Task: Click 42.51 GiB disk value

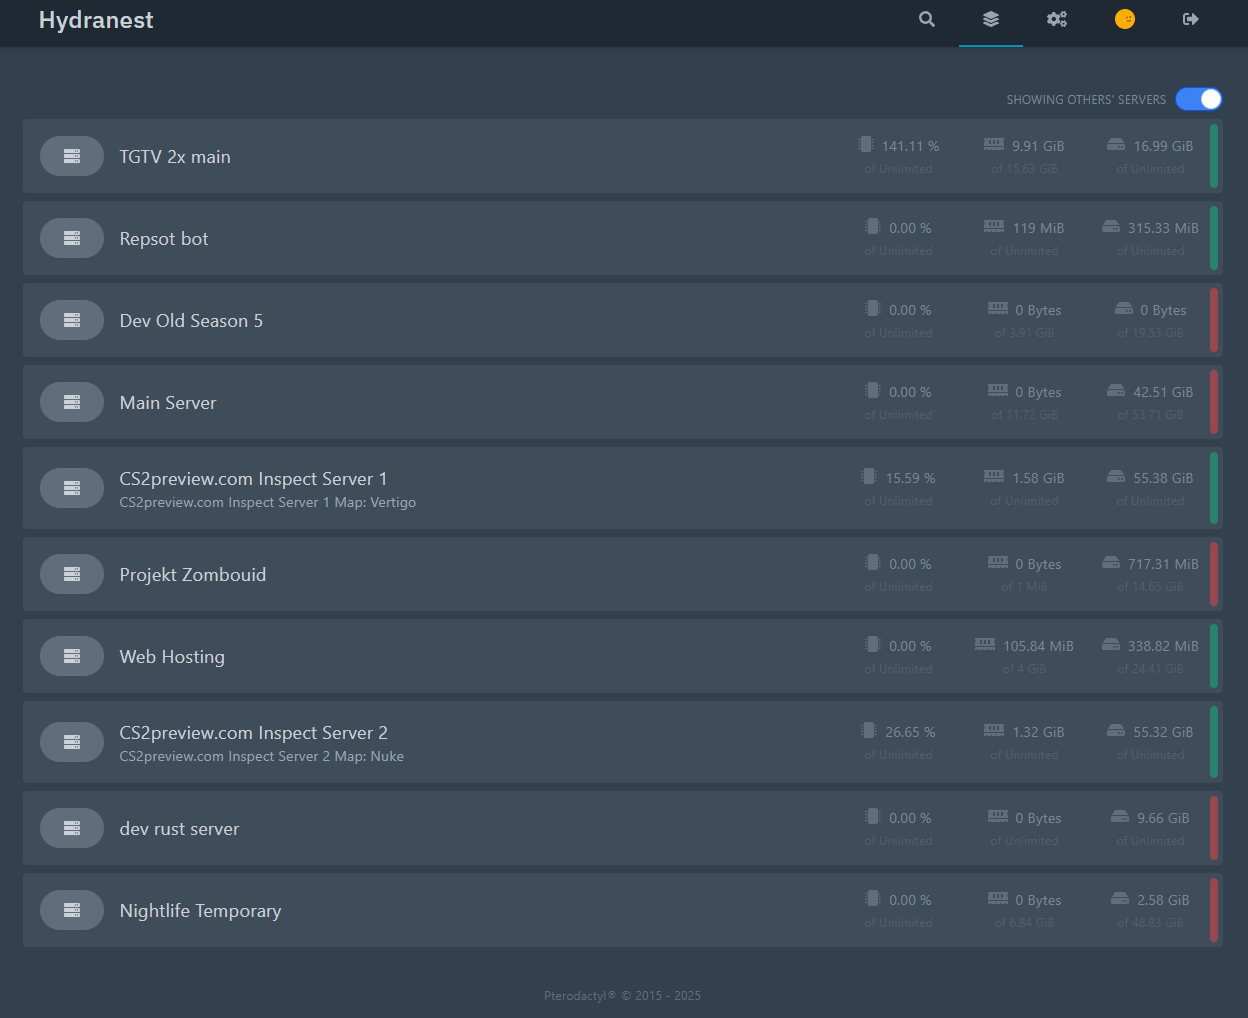Action: coord(1163,392)
